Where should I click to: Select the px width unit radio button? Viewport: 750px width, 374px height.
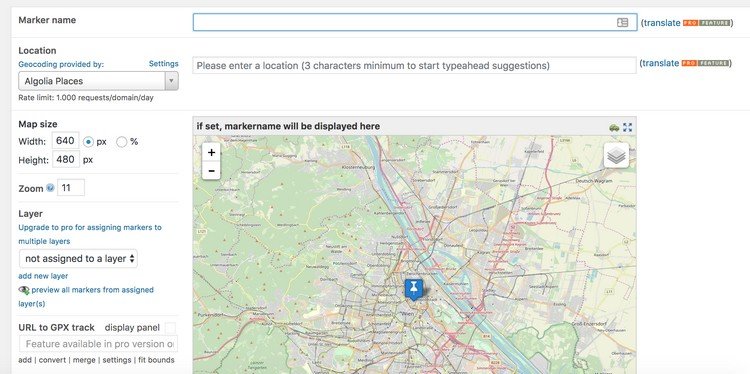88,142
